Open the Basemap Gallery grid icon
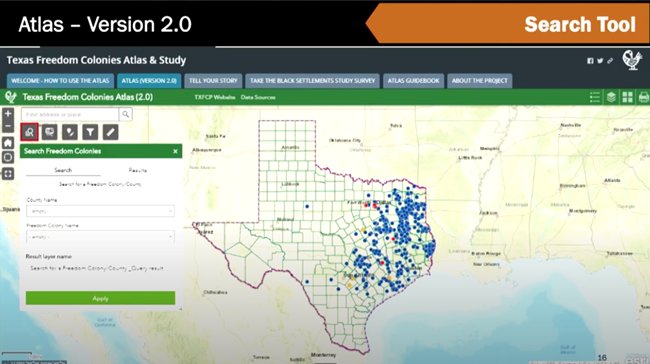The height and width of the screenshot is (364, 650). tap(628, 97)
